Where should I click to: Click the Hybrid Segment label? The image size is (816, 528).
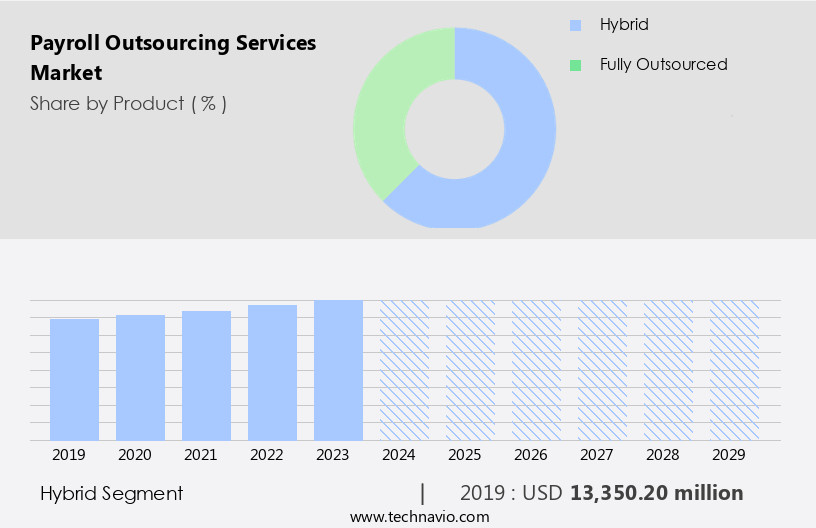pyautogui.click(x=112, y=493)
